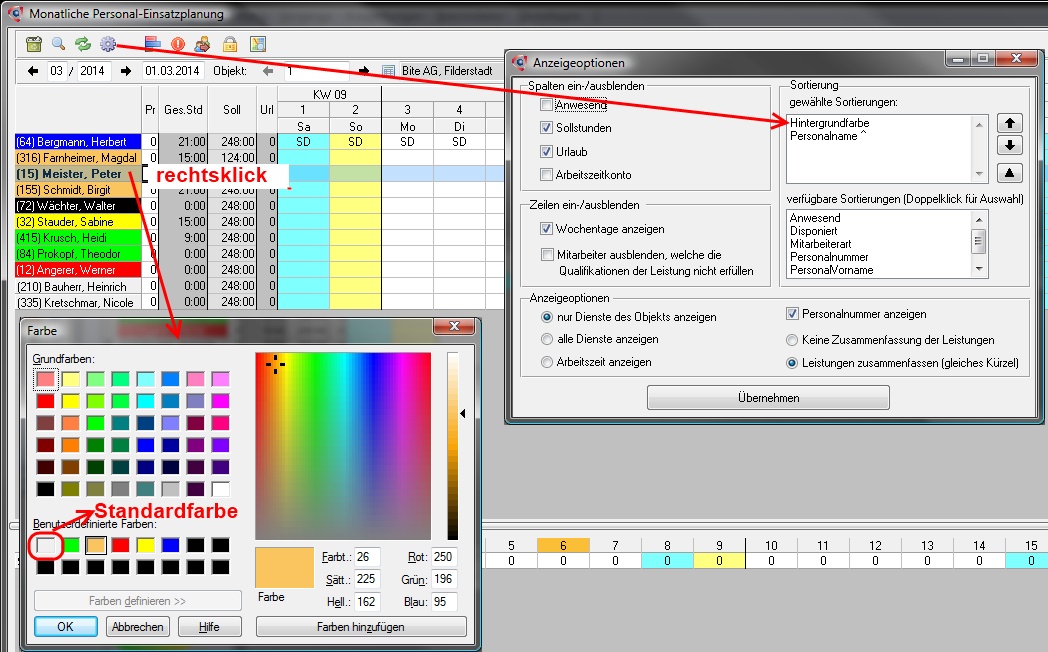Move selected sorting up with up arrow
The height and width of the screenshot is (652, 1048).
coord(1010,123)
